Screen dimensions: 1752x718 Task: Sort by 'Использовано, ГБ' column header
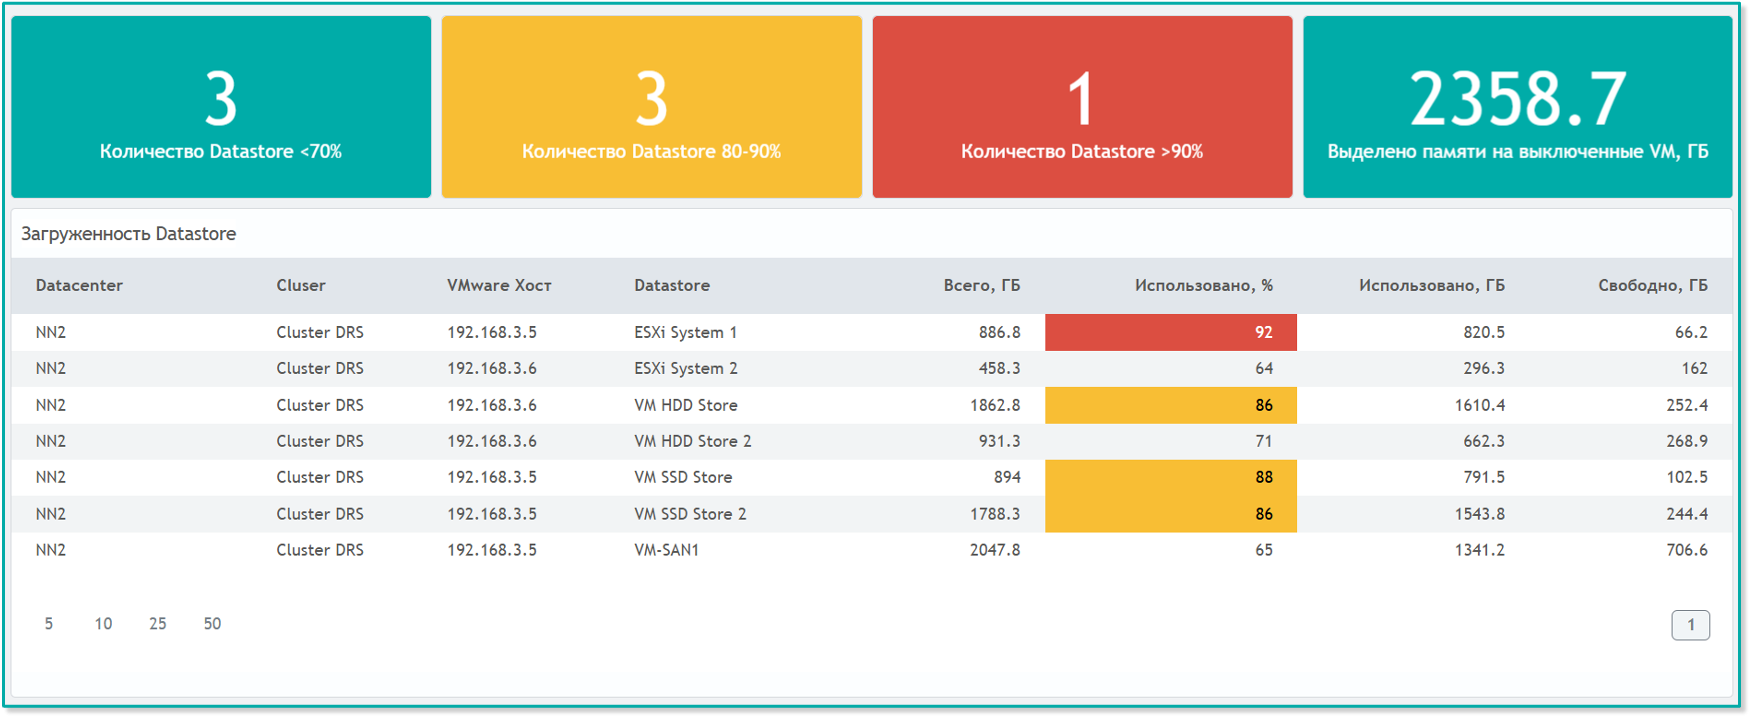pyautogui.click(x=1431, y=286)
